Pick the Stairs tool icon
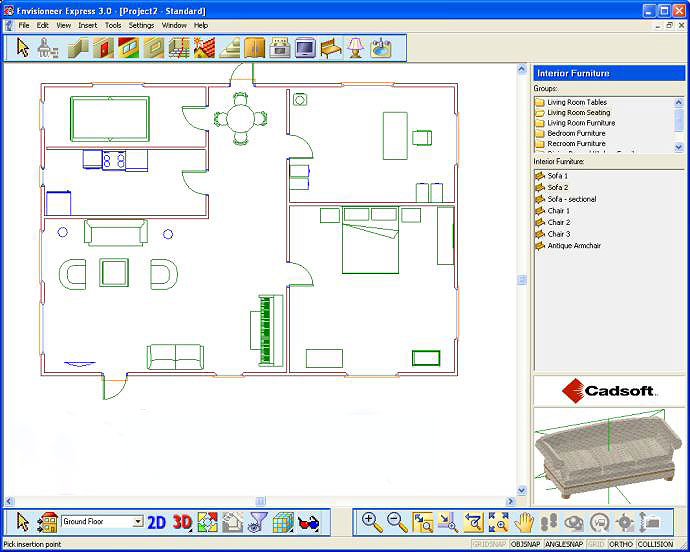The width and height of the screenshot is (690, 552). [x=230, y=48]
